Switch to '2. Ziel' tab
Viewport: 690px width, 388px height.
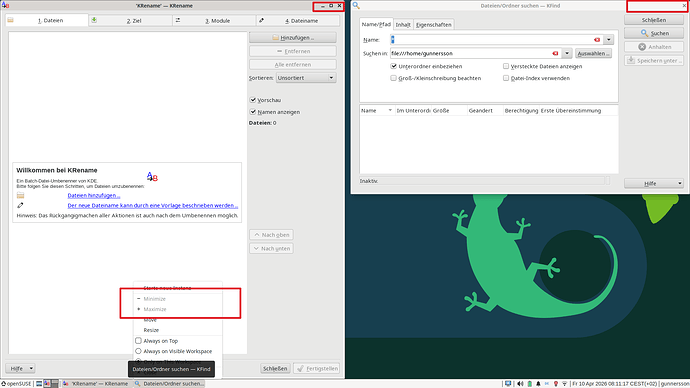pos(131,20)
